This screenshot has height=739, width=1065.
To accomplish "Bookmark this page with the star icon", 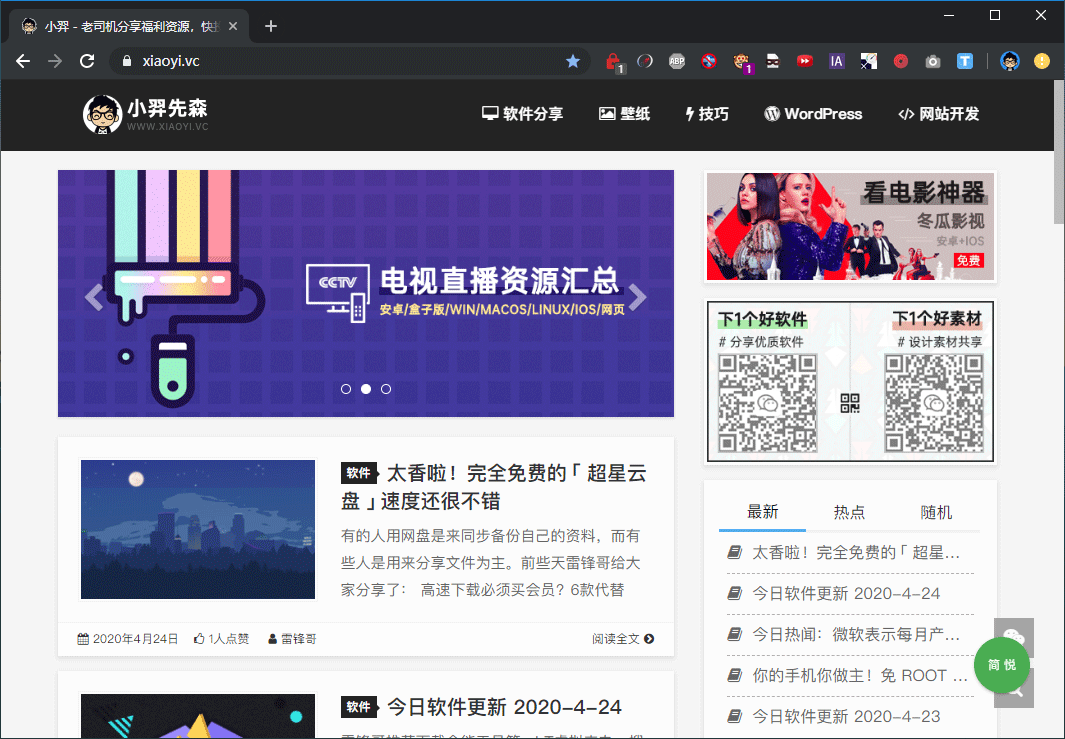I will click(x=573, y=61).
